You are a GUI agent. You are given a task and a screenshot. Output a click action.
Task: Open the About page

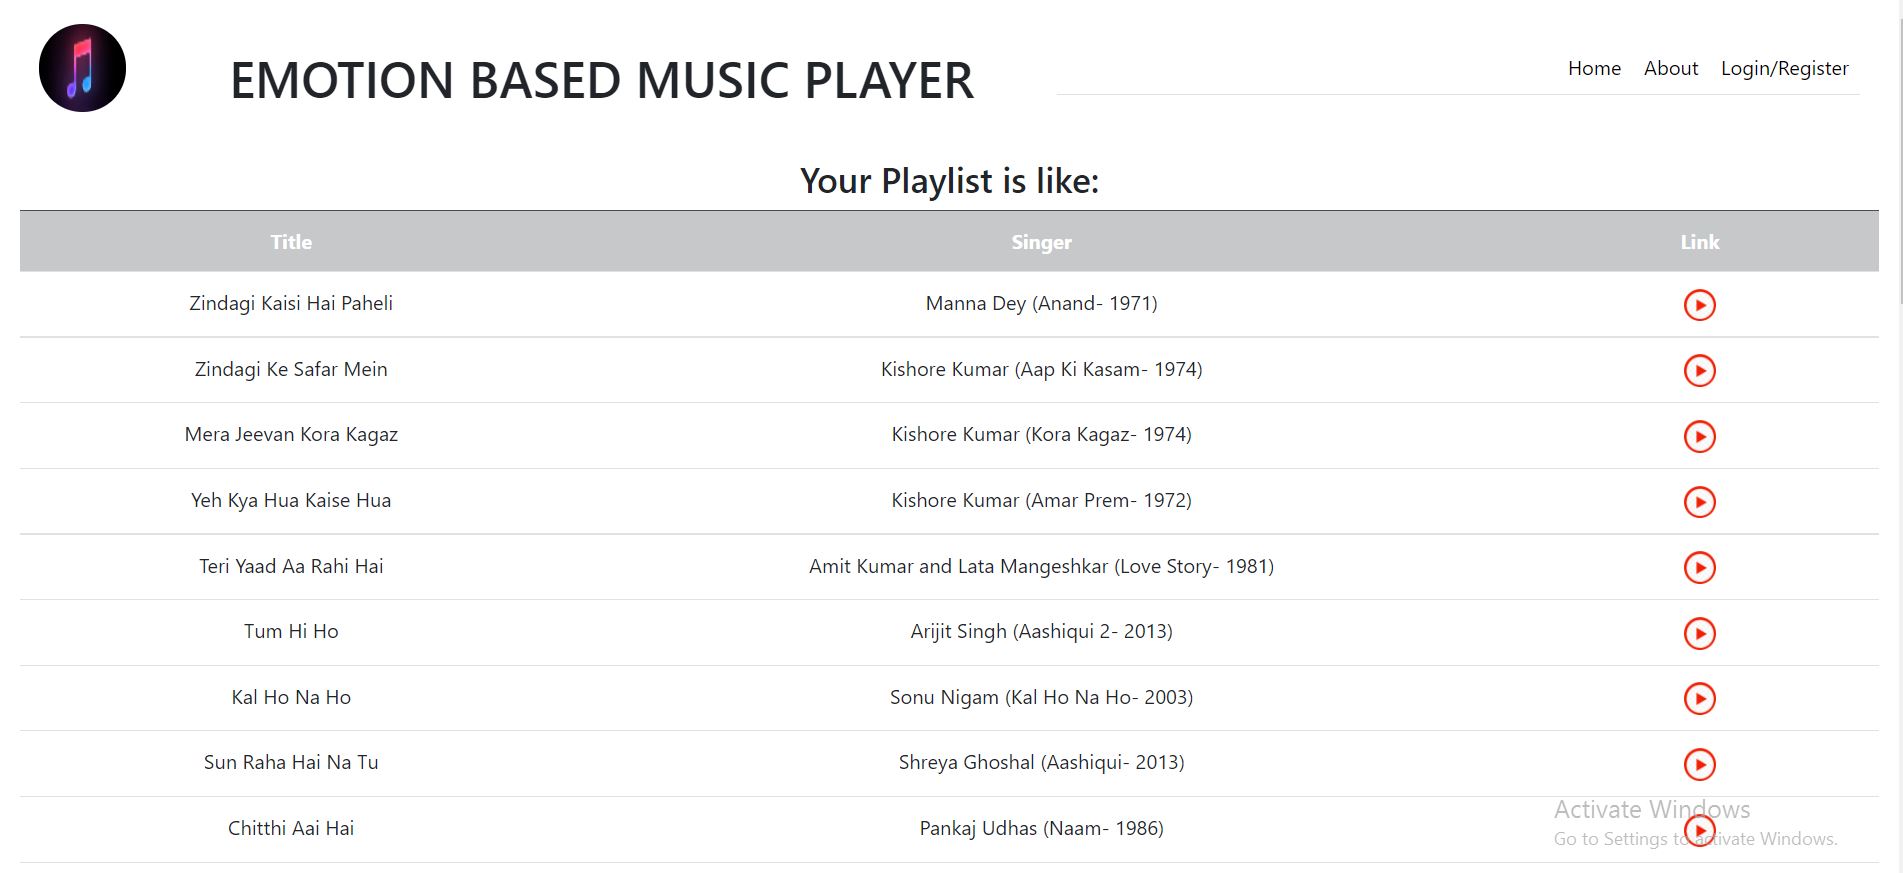[x=1670, y=68]
